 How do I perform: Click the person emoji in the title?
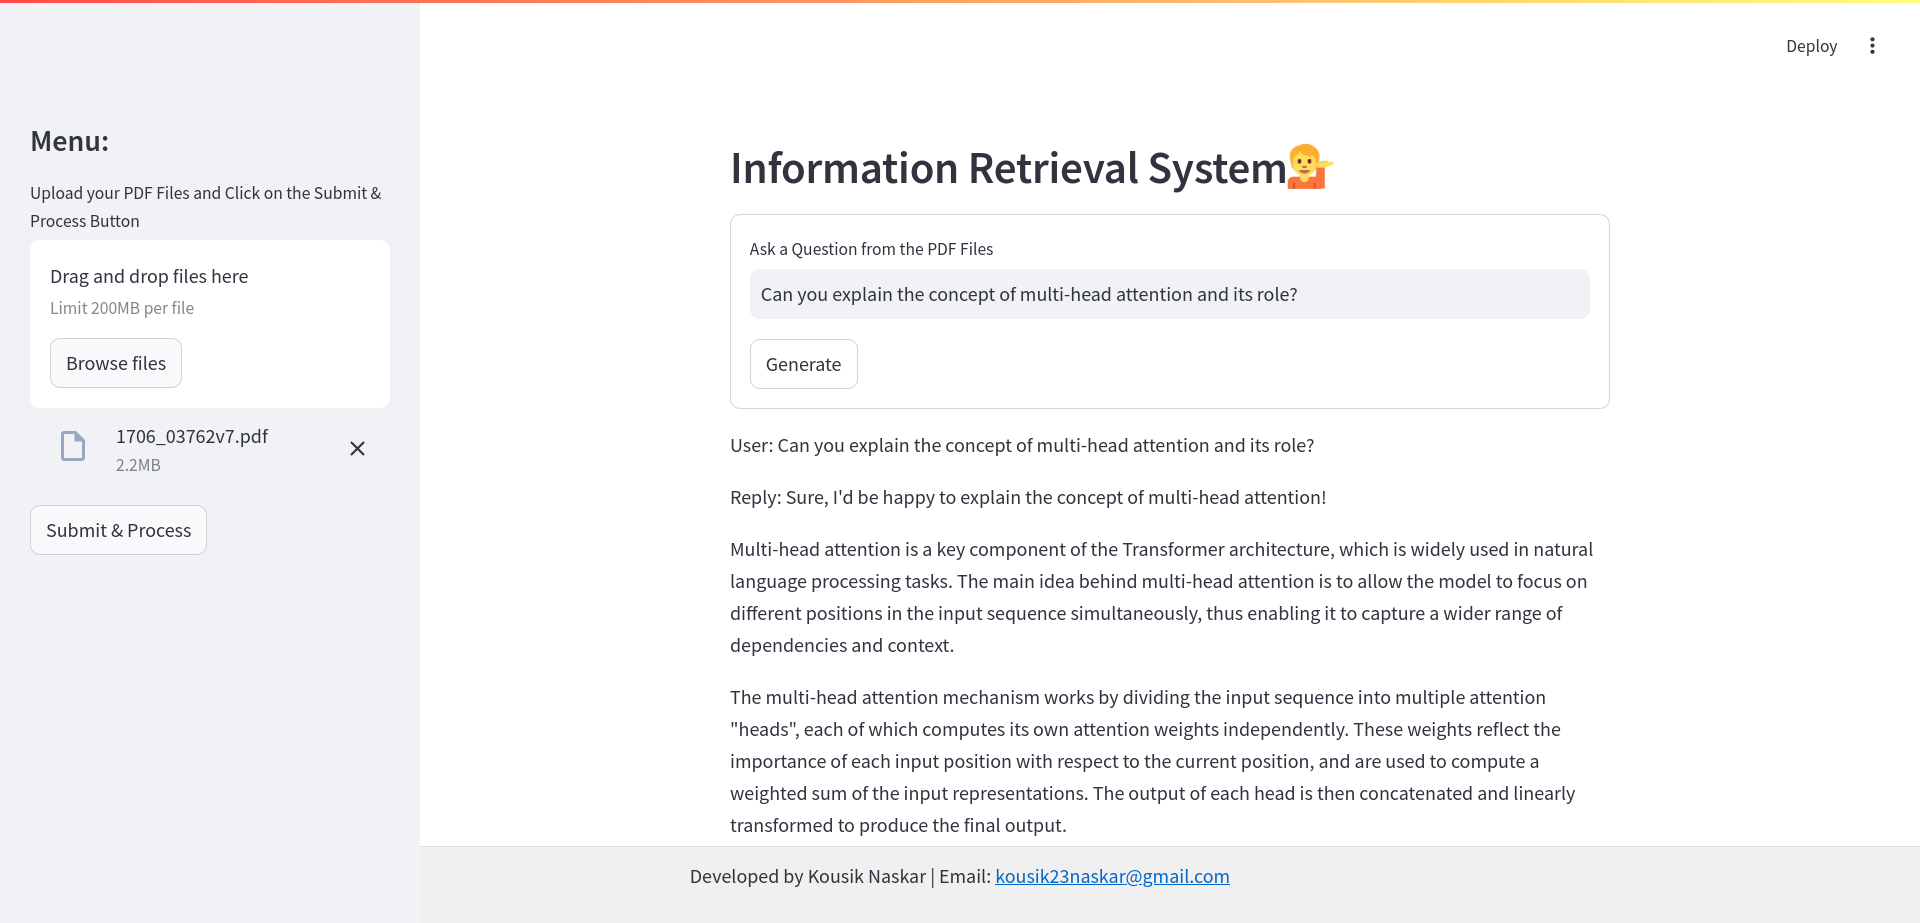[1309, 167]
